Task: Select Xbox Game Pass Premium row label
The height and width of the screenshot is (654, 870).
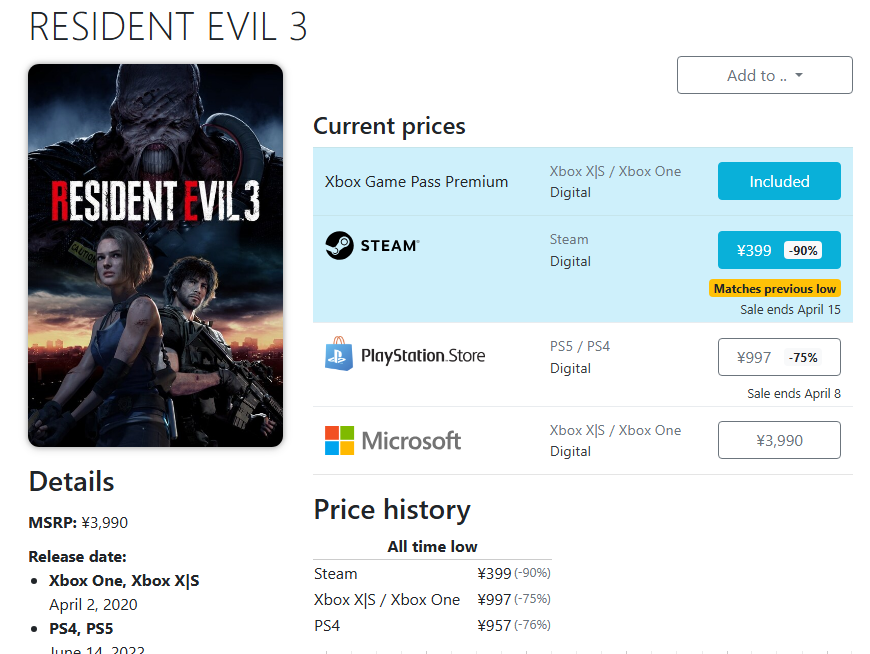Action: (416, 182)
